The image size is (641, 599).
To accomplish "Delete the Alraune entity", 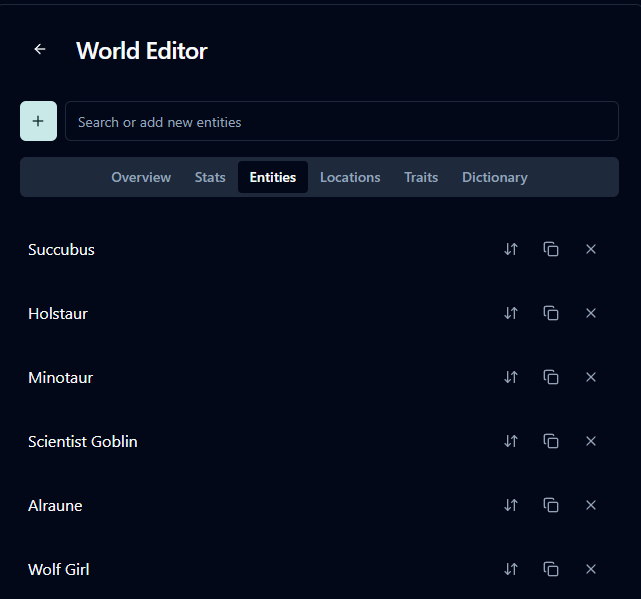I will [591, 505].
